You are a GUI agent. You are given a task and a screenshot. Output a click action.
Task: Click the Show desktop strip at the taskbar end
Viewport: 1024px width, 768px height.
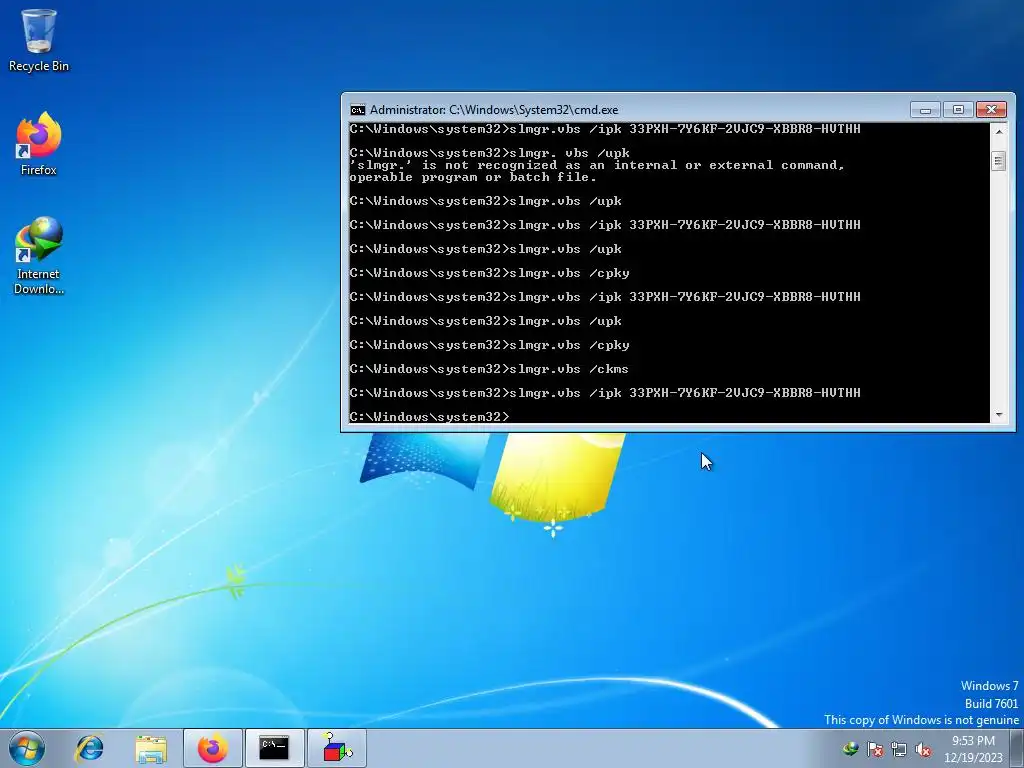pyautogui.click(x=1017, y=748)
